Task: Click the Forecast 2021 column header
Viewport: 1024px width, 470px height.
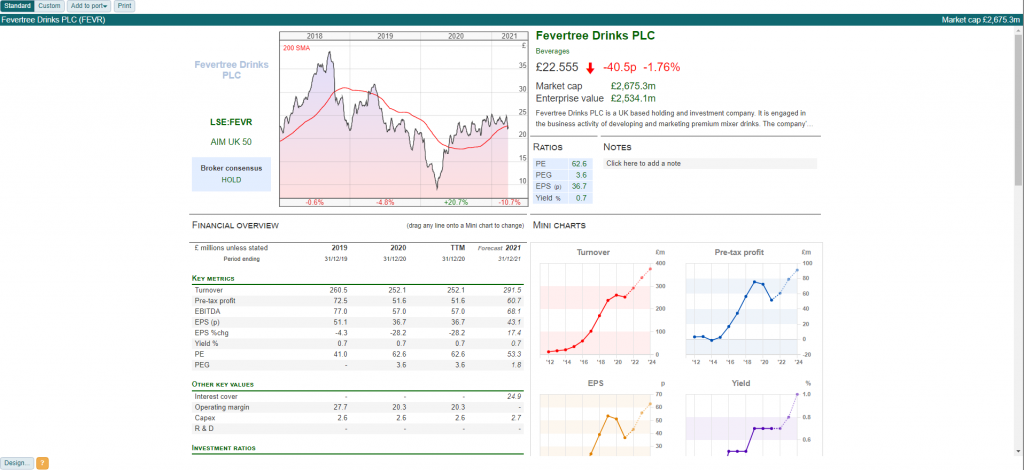Action: click(x=500, y=248)
